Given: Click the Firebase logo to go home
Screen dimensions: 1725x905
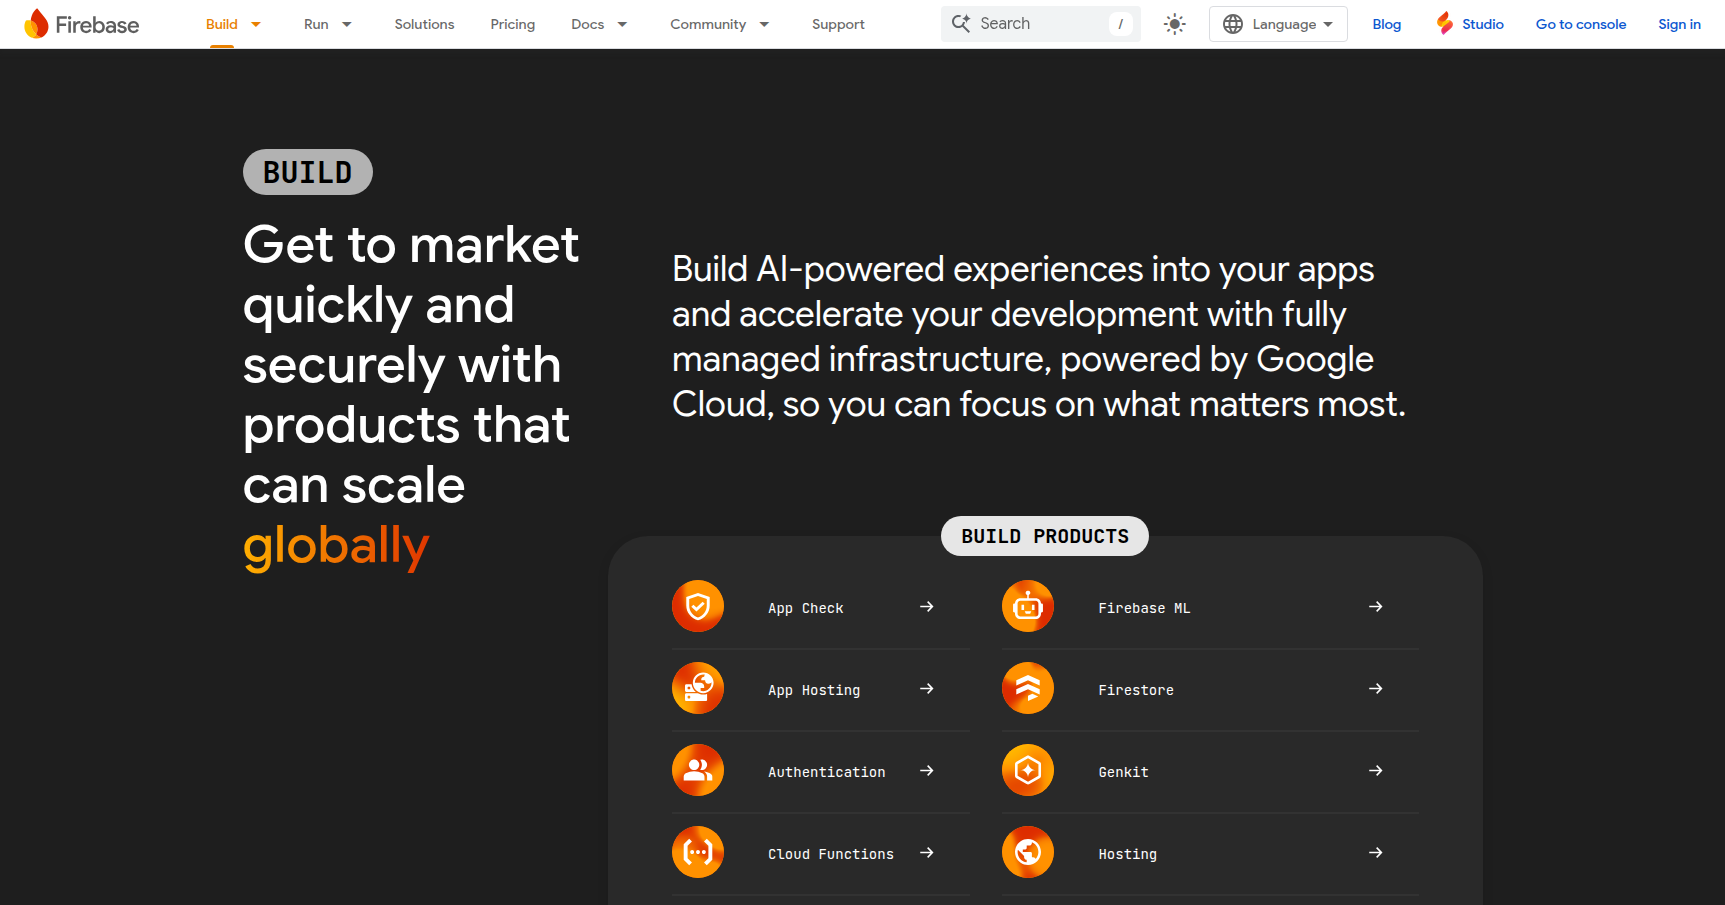Looking at the screenshot, I should 82,24.
